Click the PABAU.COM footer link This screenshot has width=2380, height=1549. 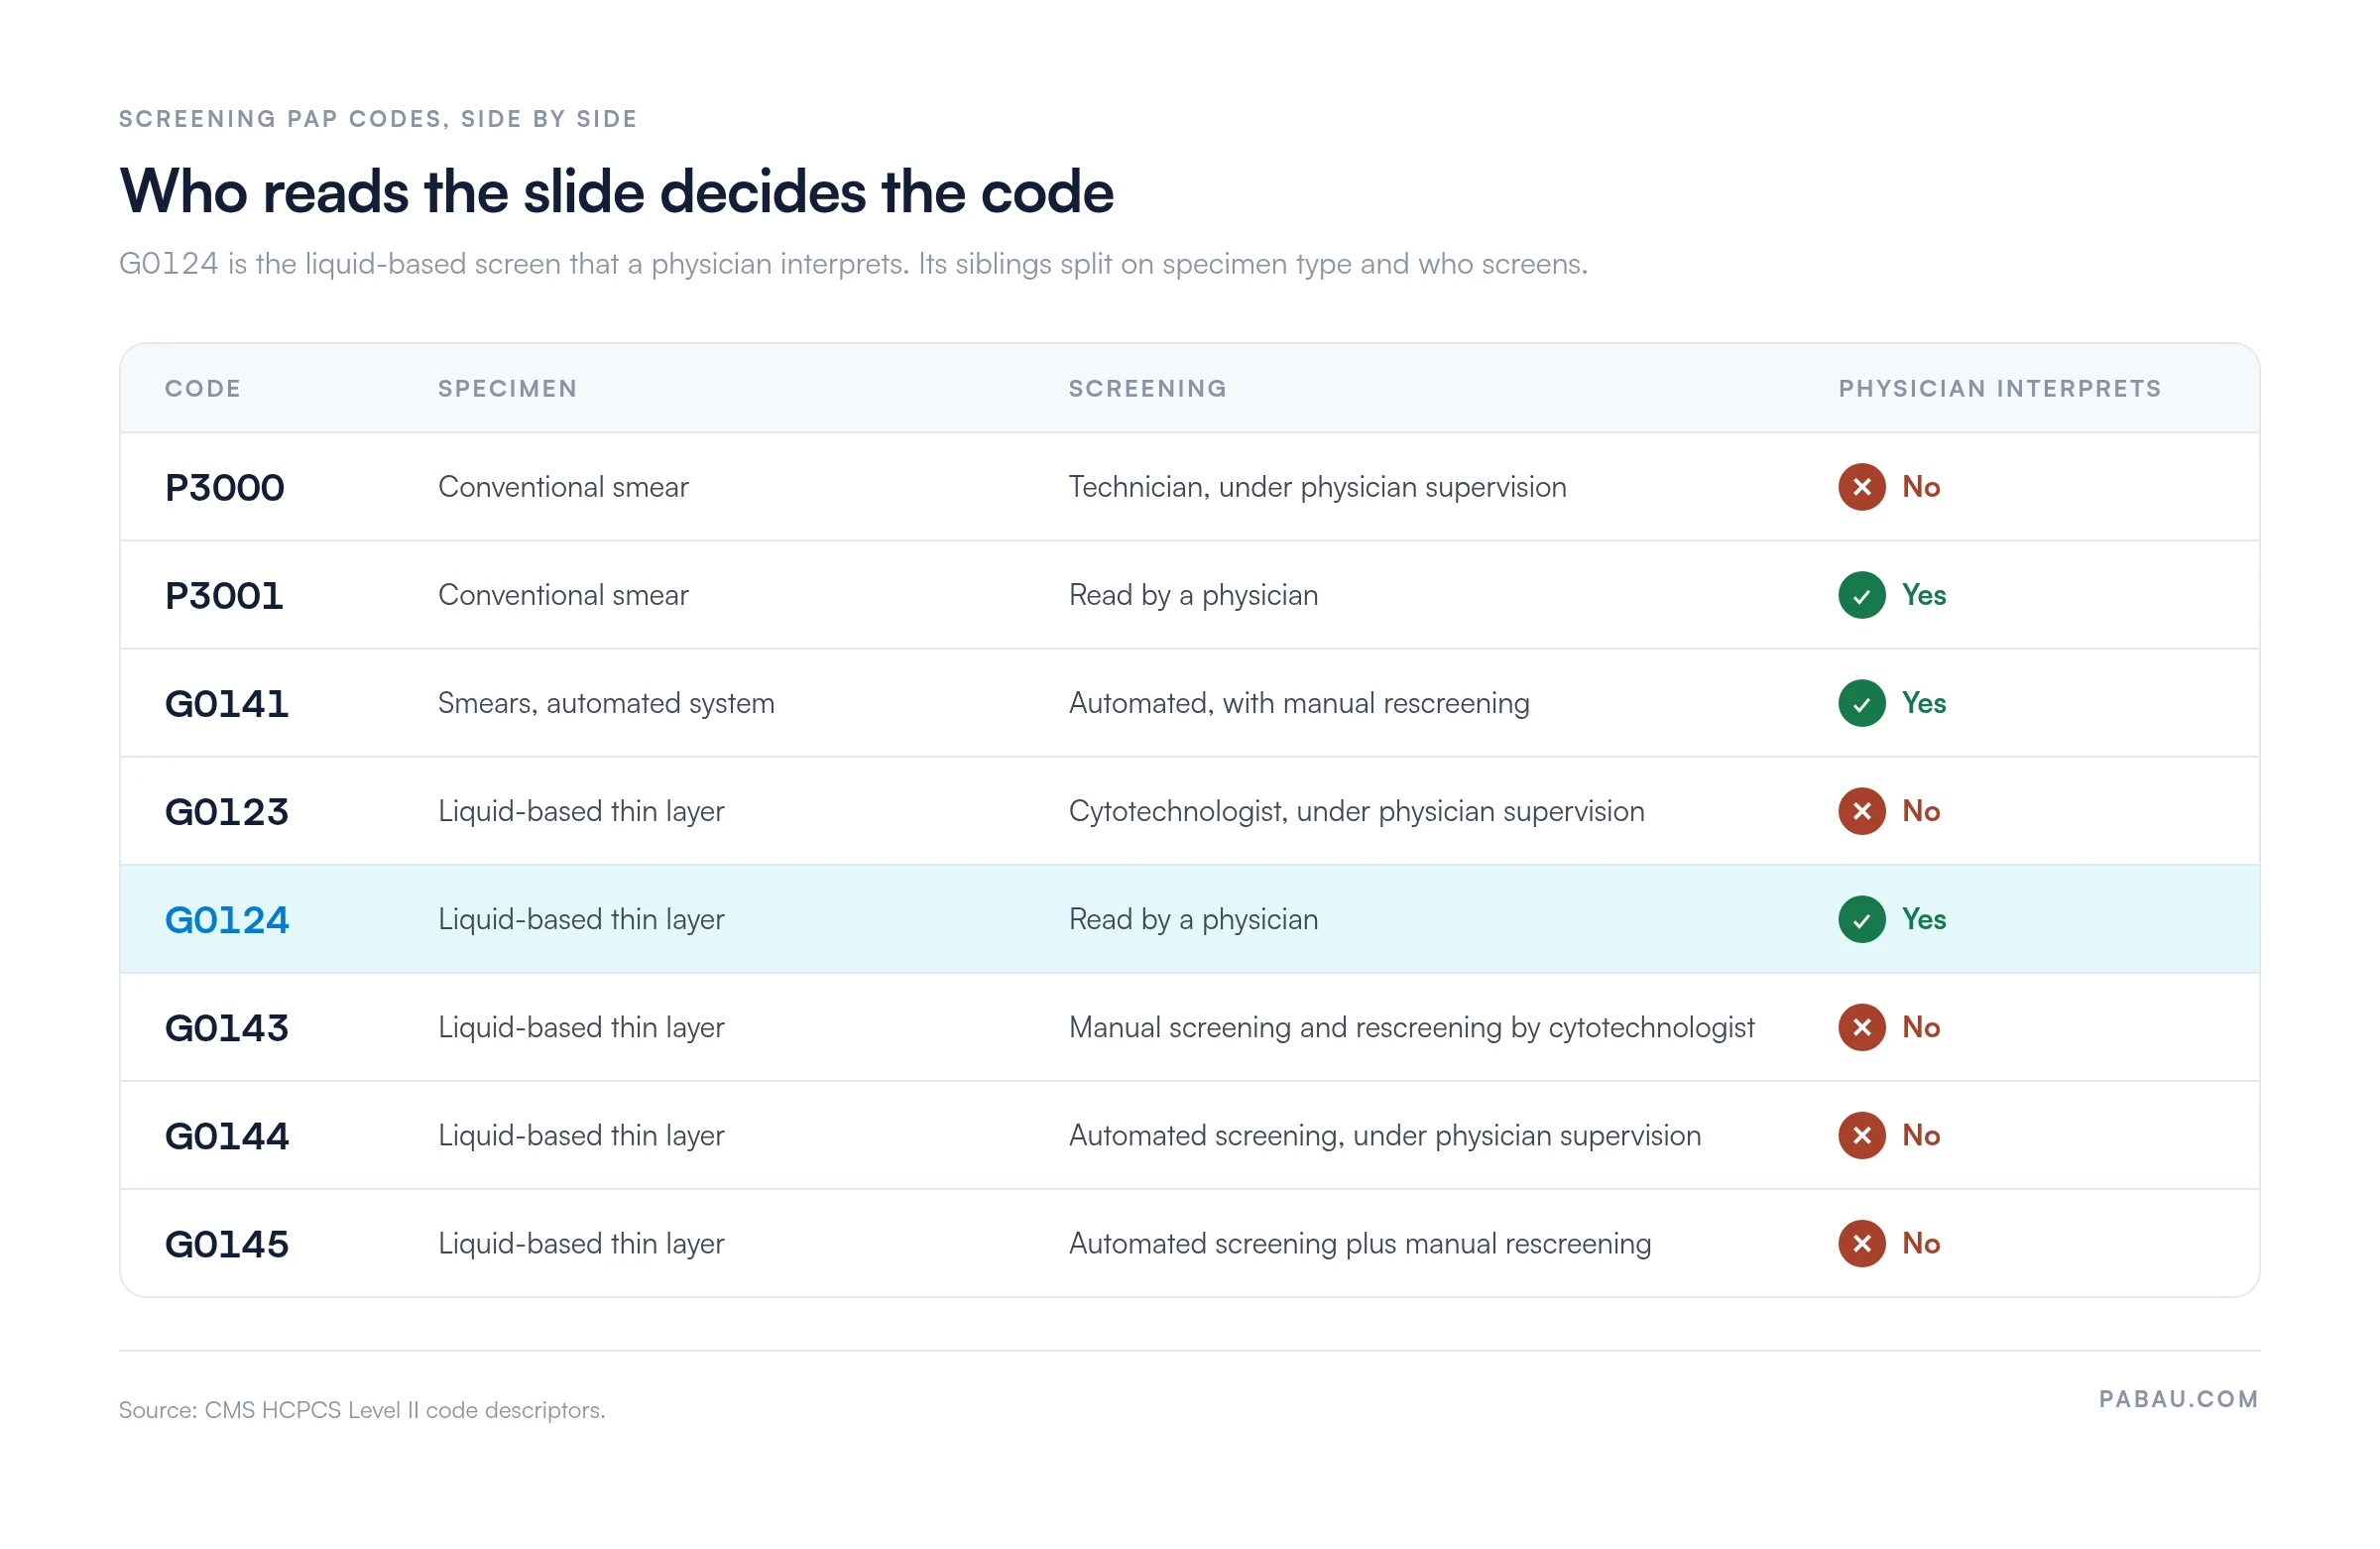click(2178, 1399)
